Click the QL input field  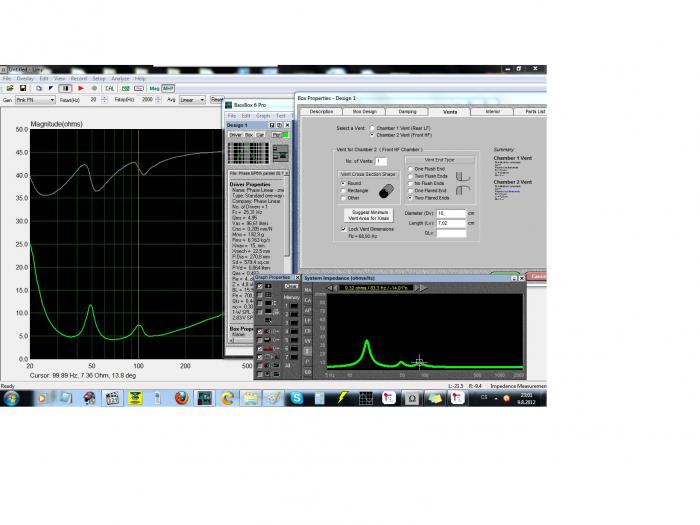pyautogui.click(x=451, y=233)
